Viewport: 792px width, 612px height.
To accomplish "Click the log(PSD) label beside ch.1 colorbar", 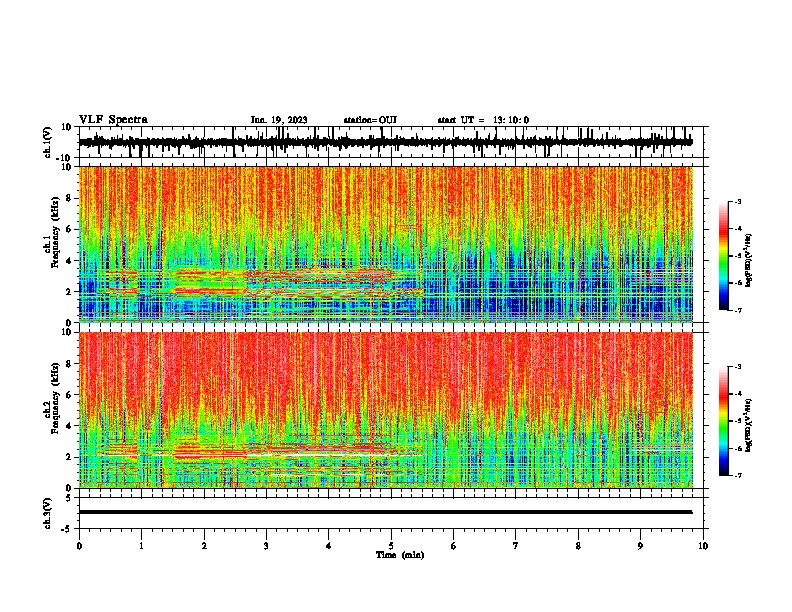I will (749, 261).
